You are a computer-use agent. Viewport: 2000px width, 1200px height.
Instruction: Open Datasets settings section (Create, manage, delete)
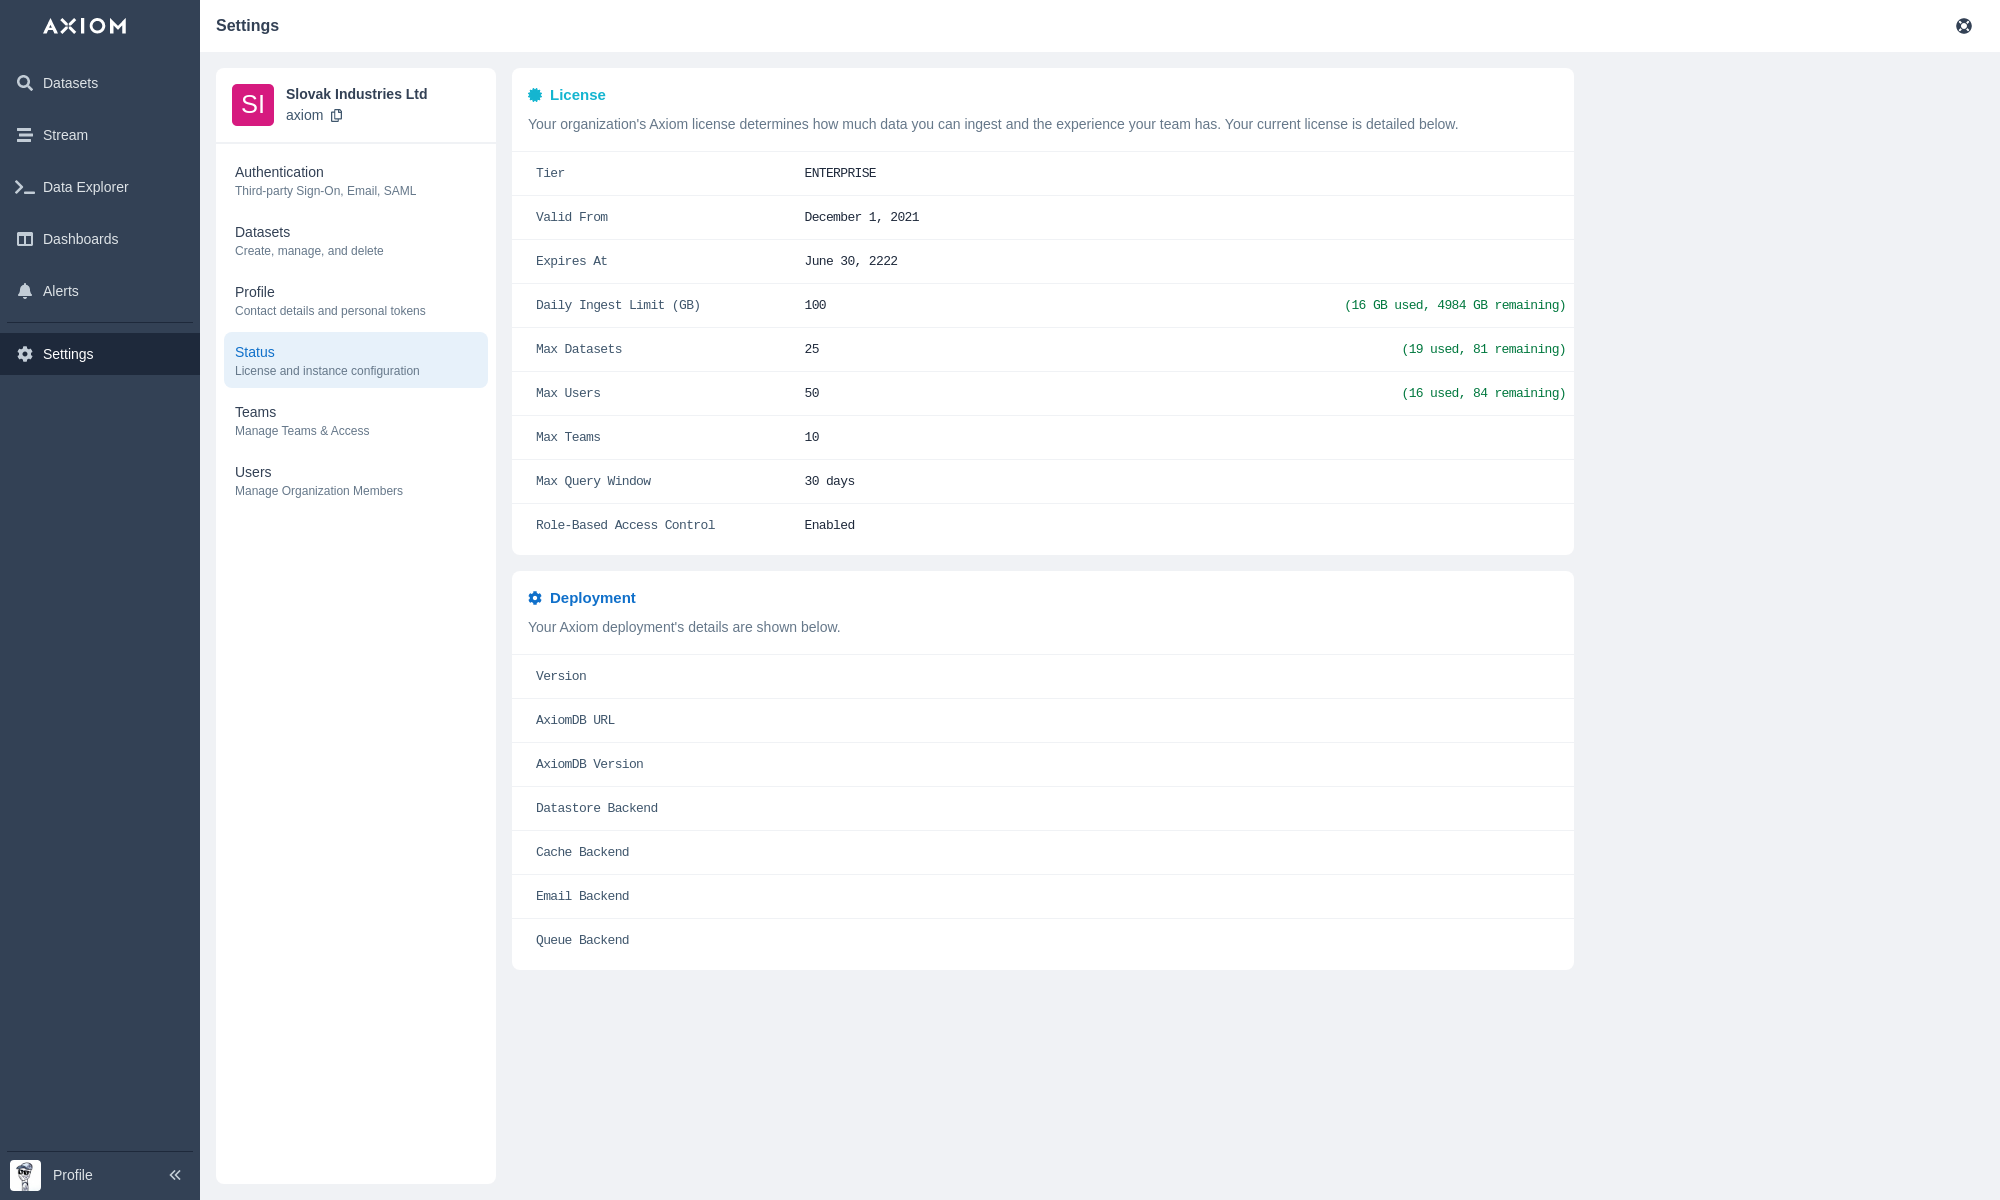point(355,240)
